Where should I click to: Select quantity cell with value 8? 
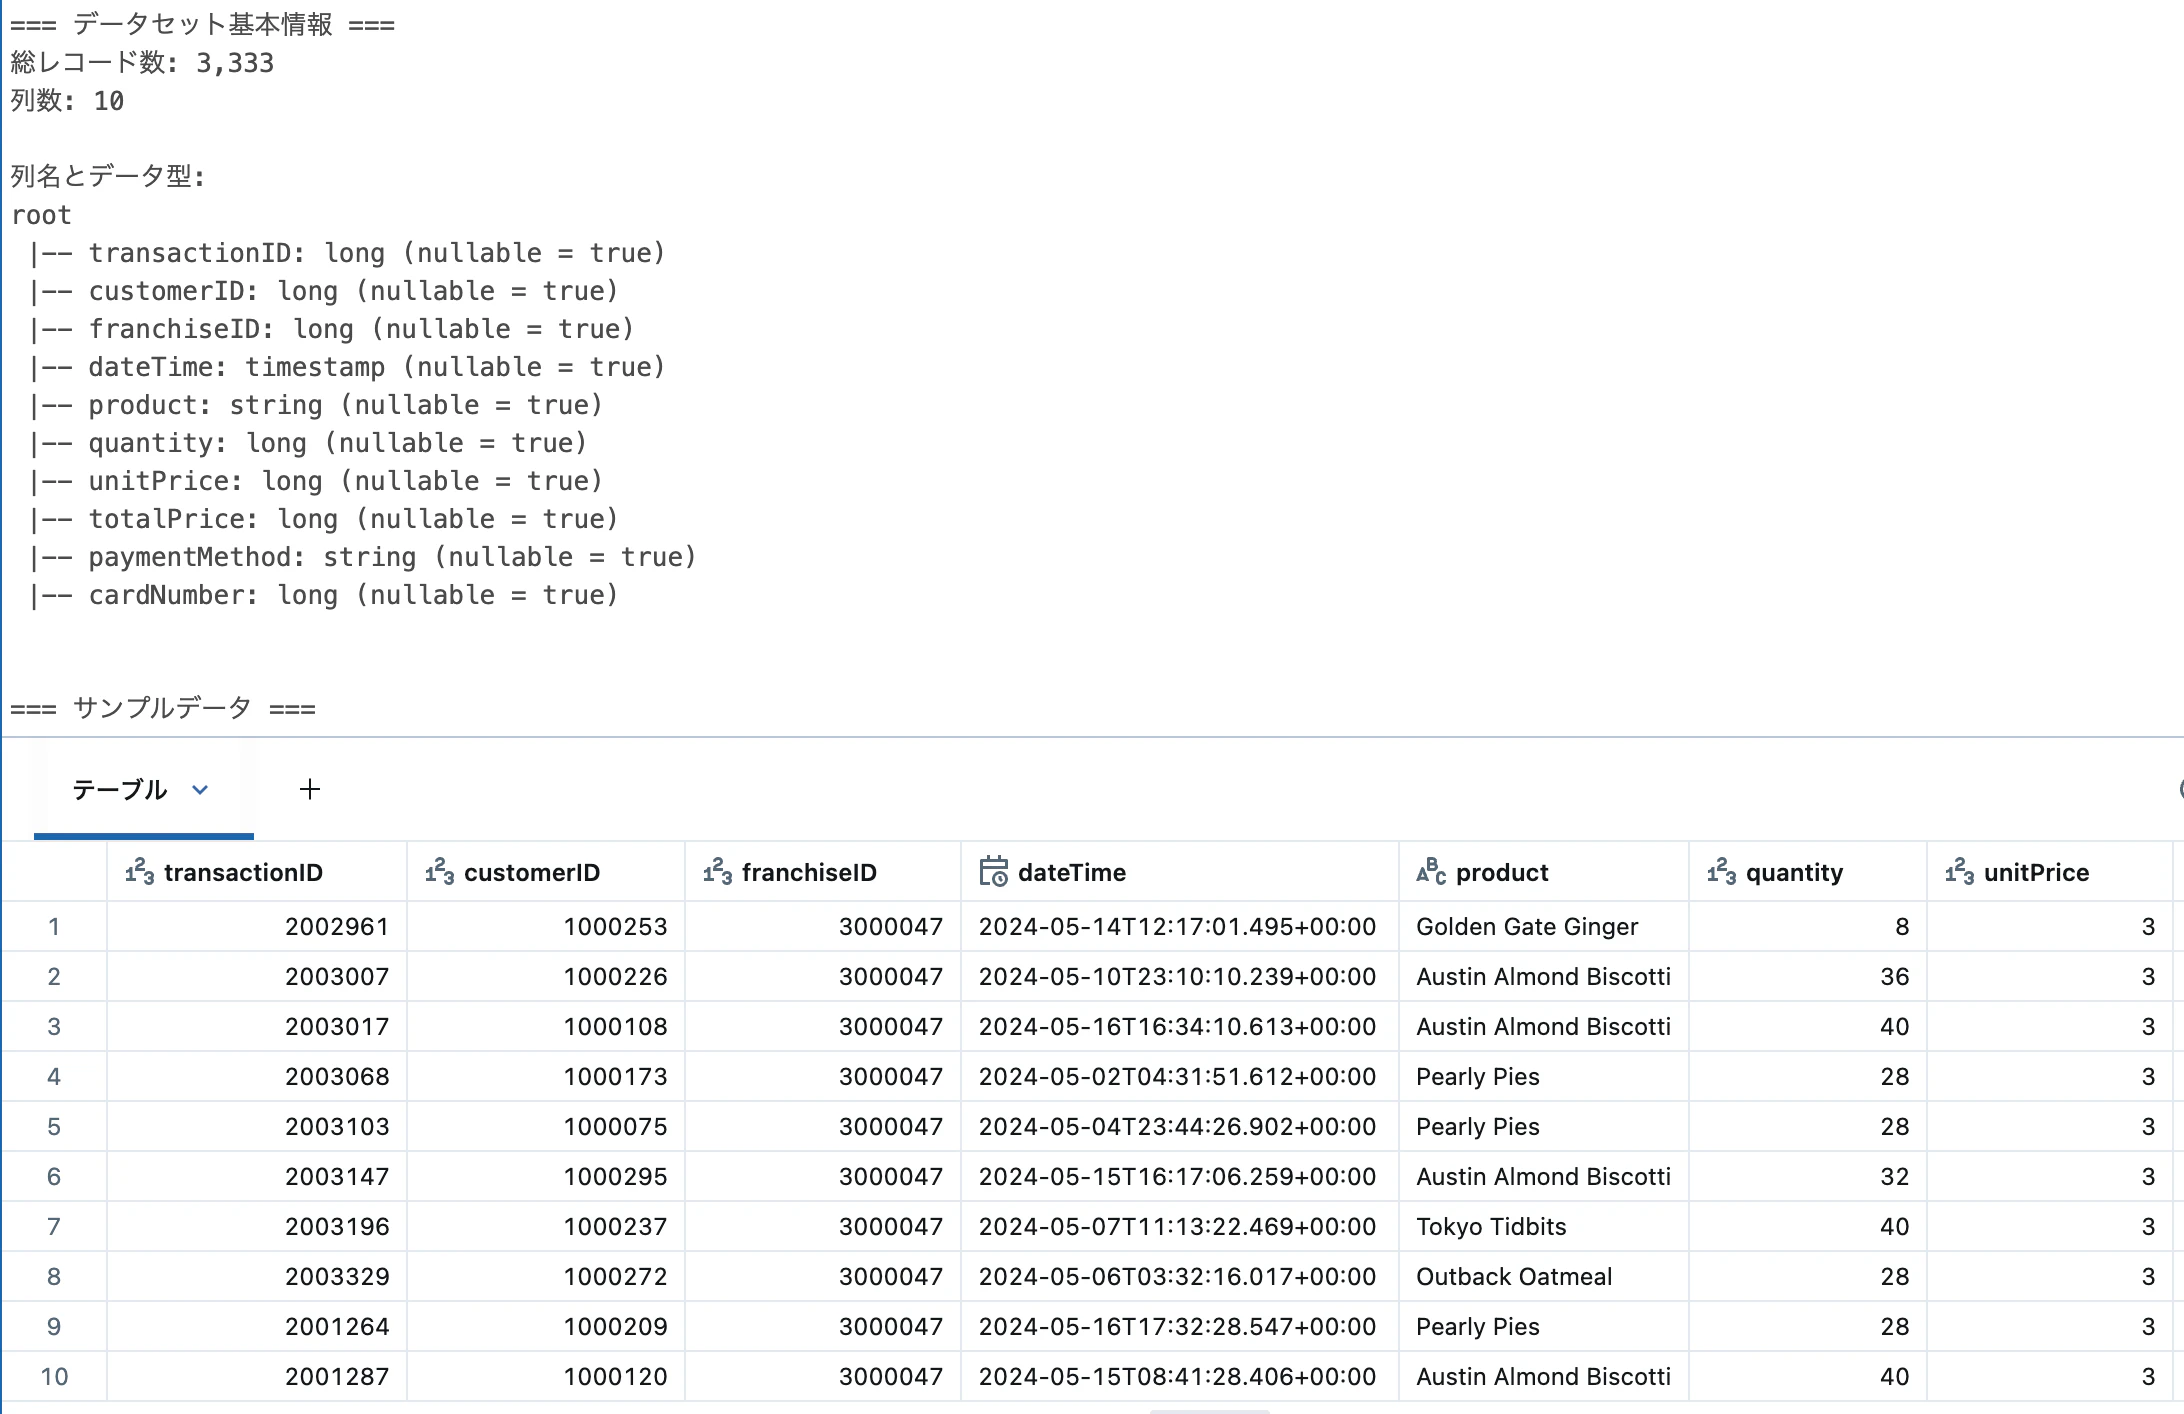click(1808, 926)
